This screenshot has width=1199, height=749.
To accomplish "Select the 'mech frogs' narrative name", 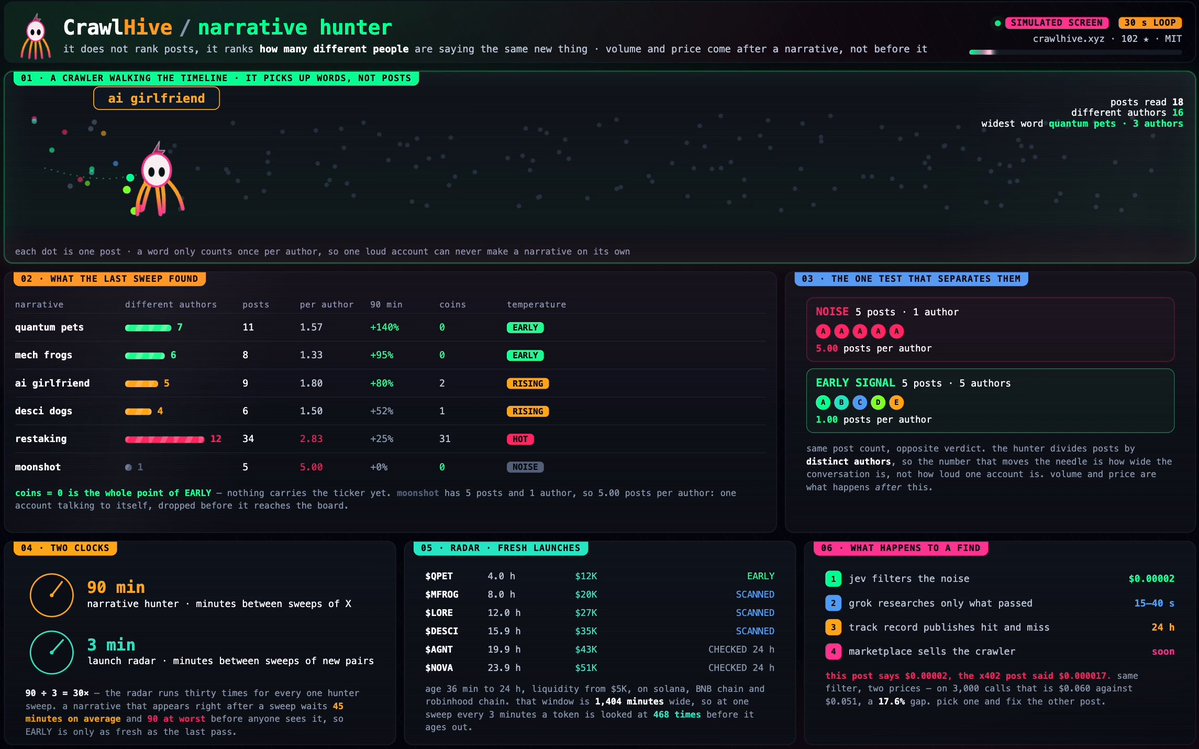I will click(46, 355).
